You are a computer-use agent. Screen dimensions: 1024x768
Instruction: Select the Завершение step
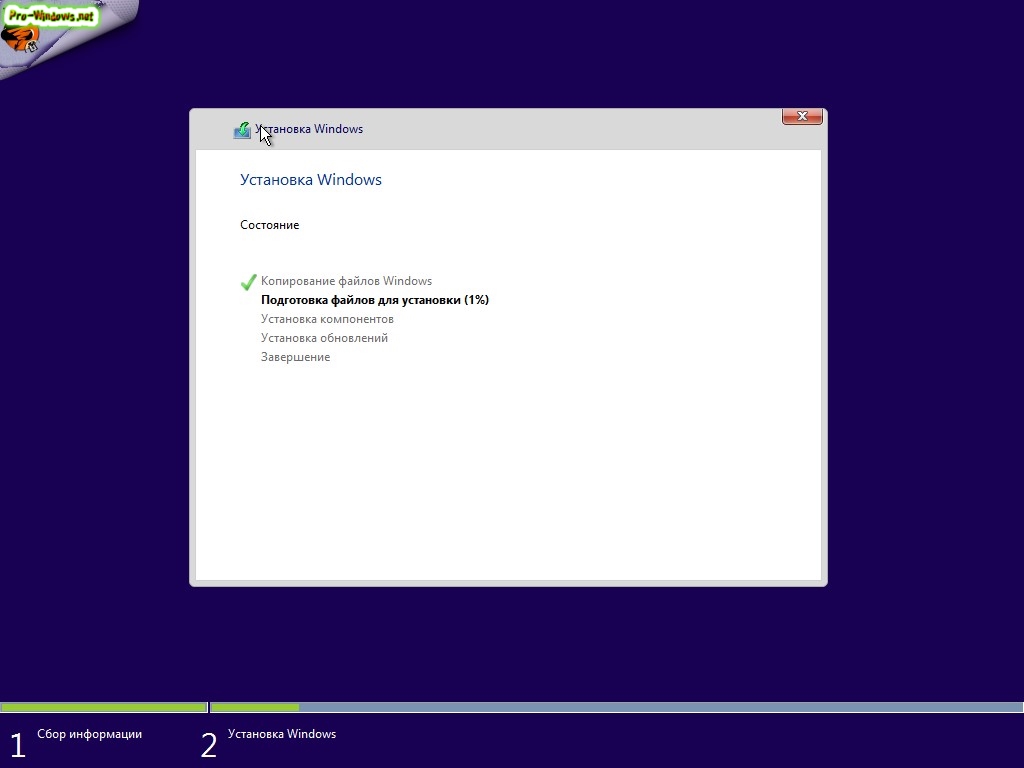click(295, 357)
